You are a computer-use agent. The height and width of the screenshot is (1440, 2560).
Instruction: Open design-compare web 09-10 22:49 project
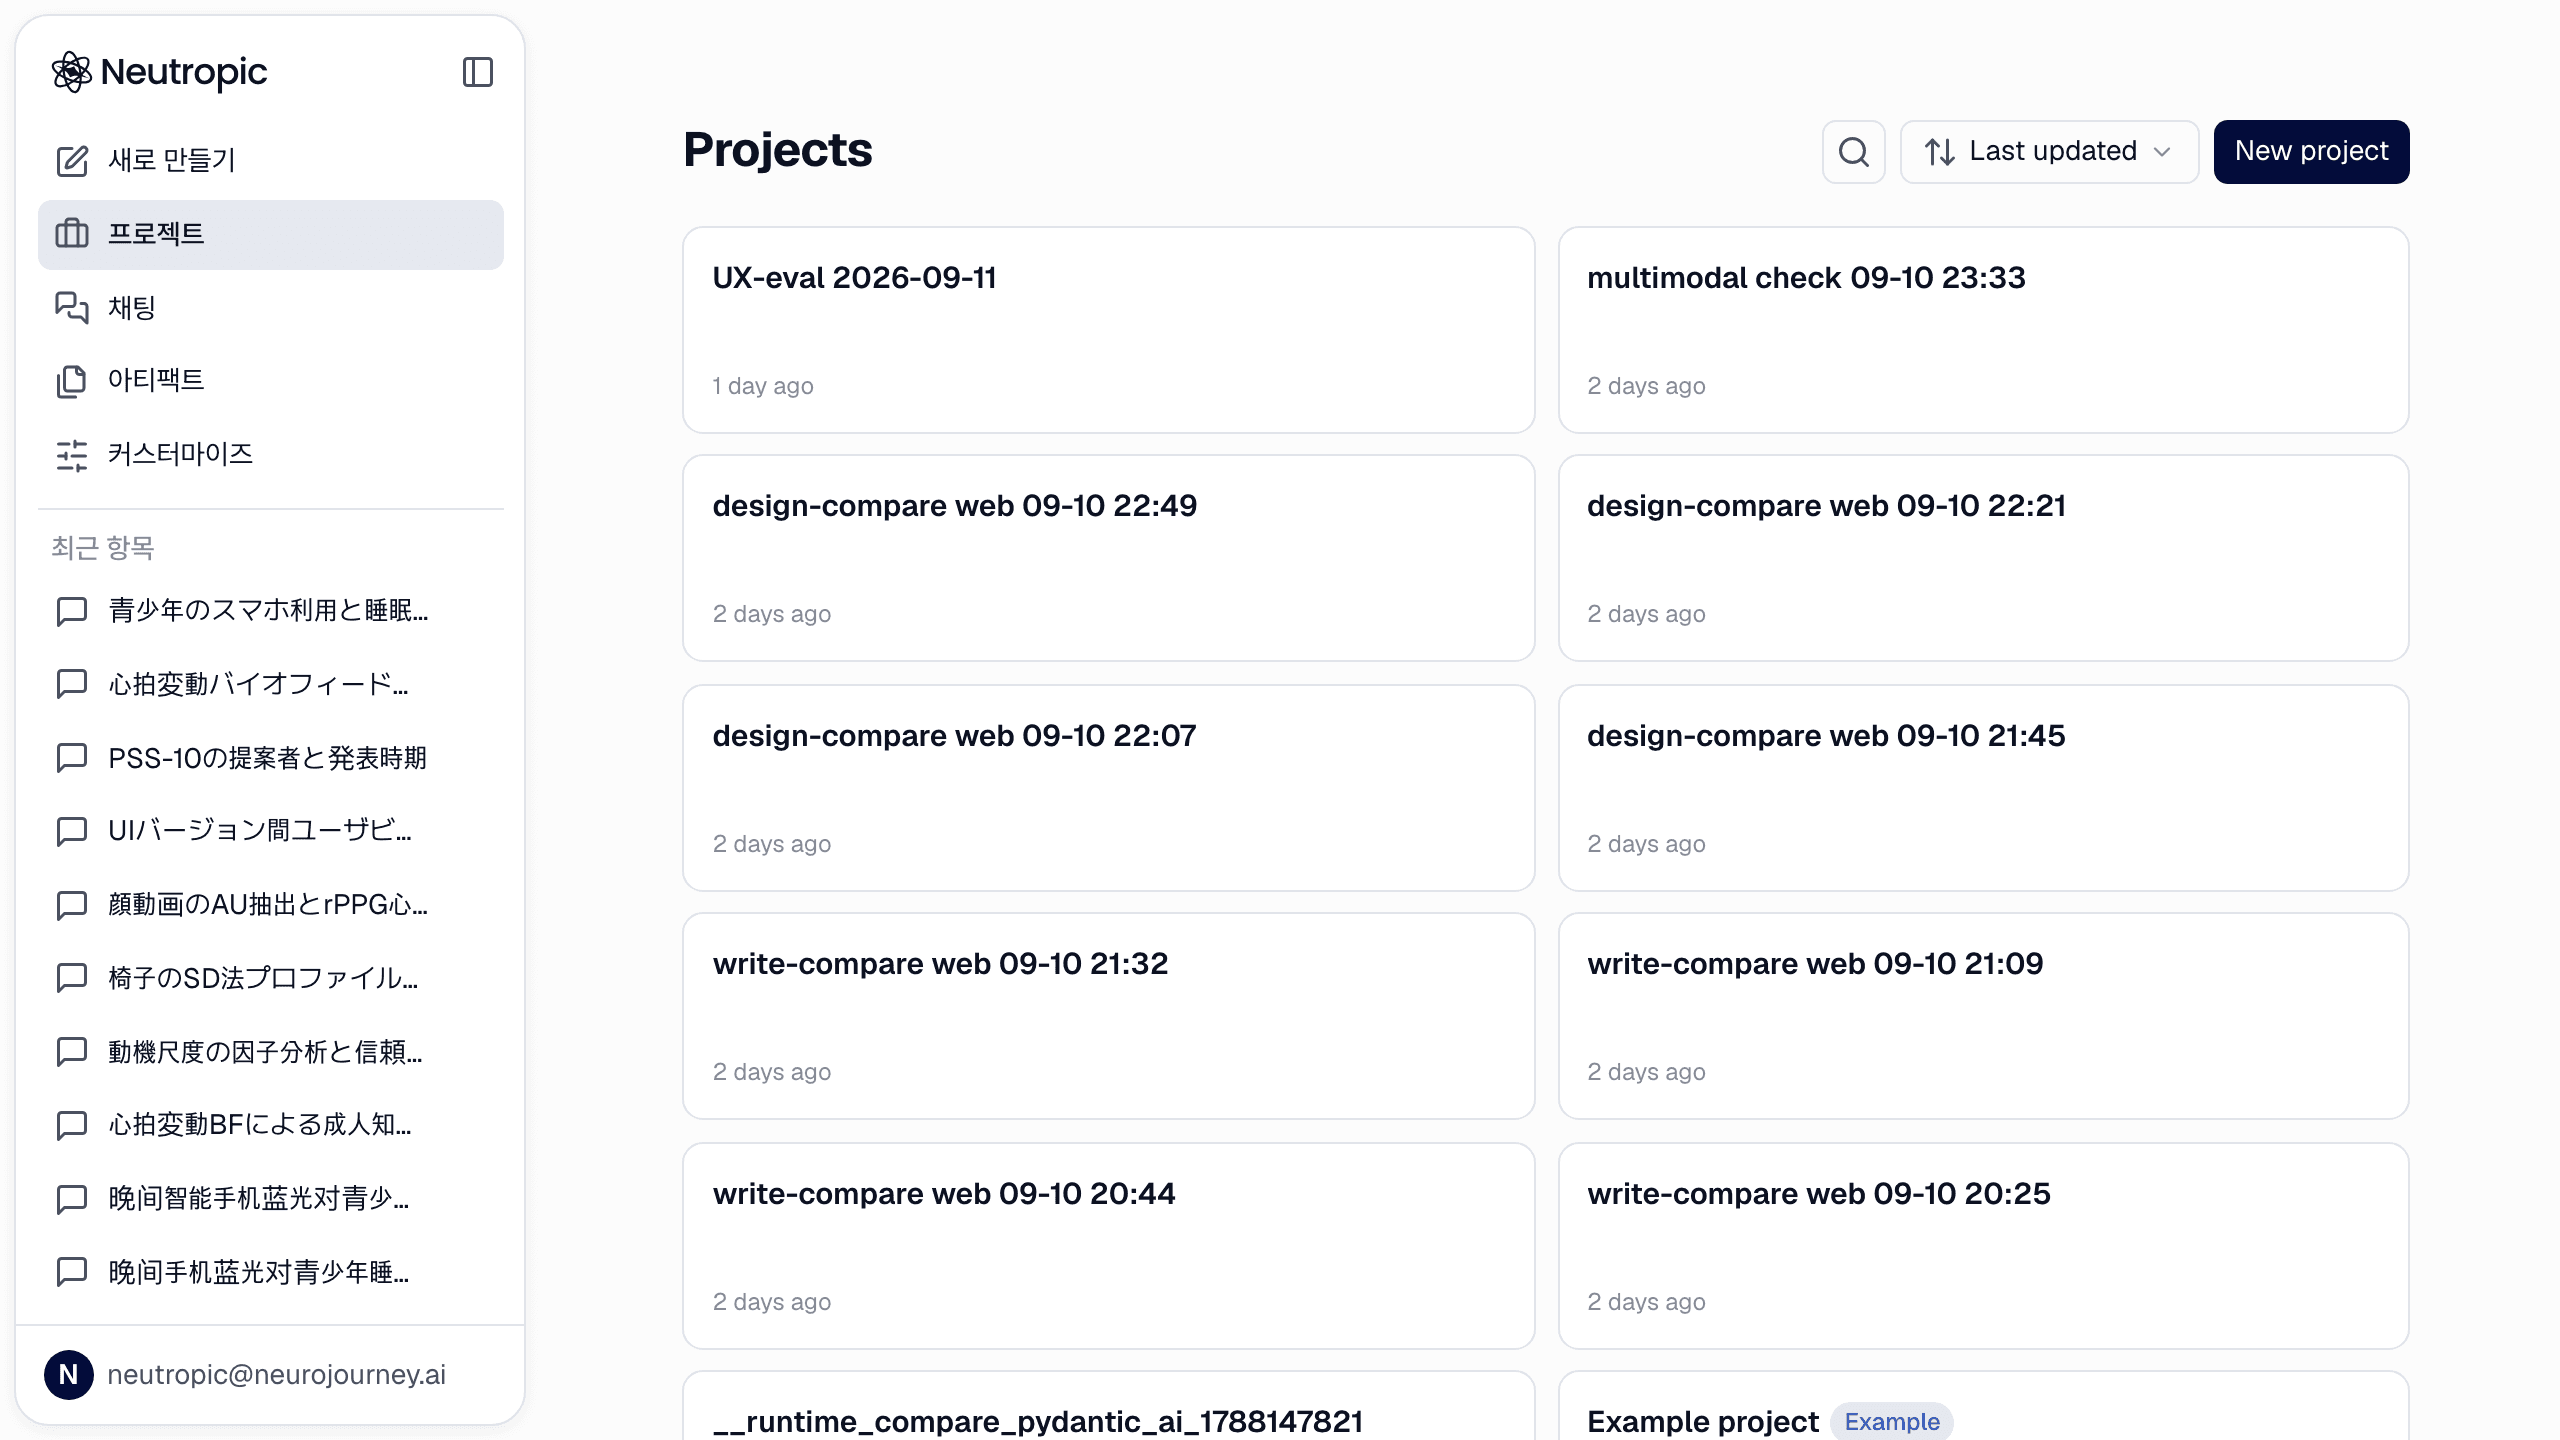(1108, 558)
